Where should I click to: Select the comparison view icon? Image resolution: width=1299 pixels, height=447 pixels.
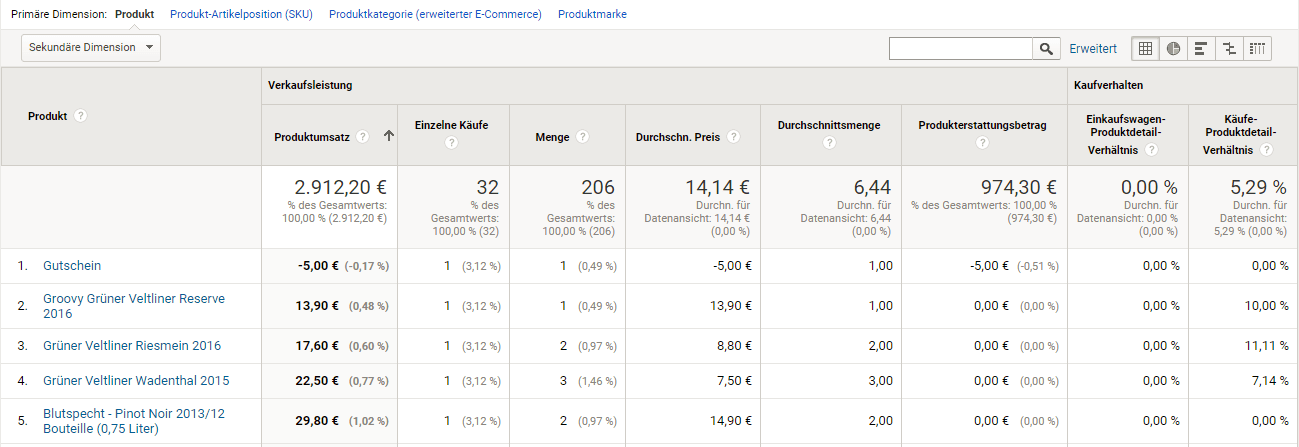(x=1229, y=48)
